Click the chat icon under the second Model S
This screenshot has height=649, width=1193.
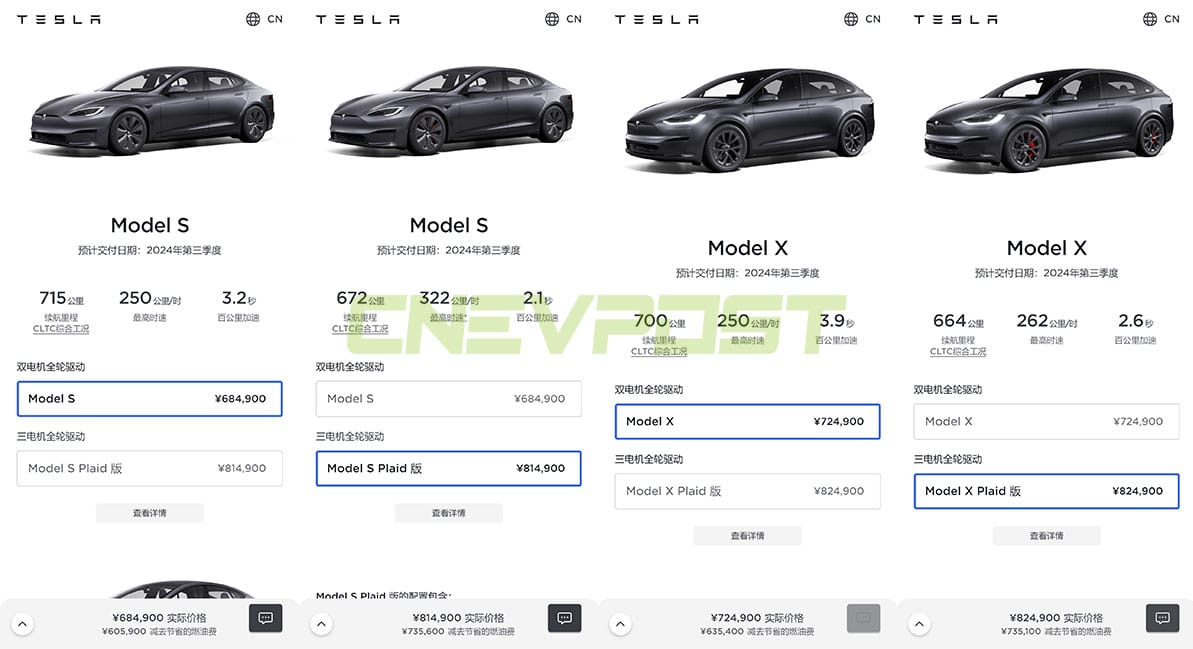[564, 618]
